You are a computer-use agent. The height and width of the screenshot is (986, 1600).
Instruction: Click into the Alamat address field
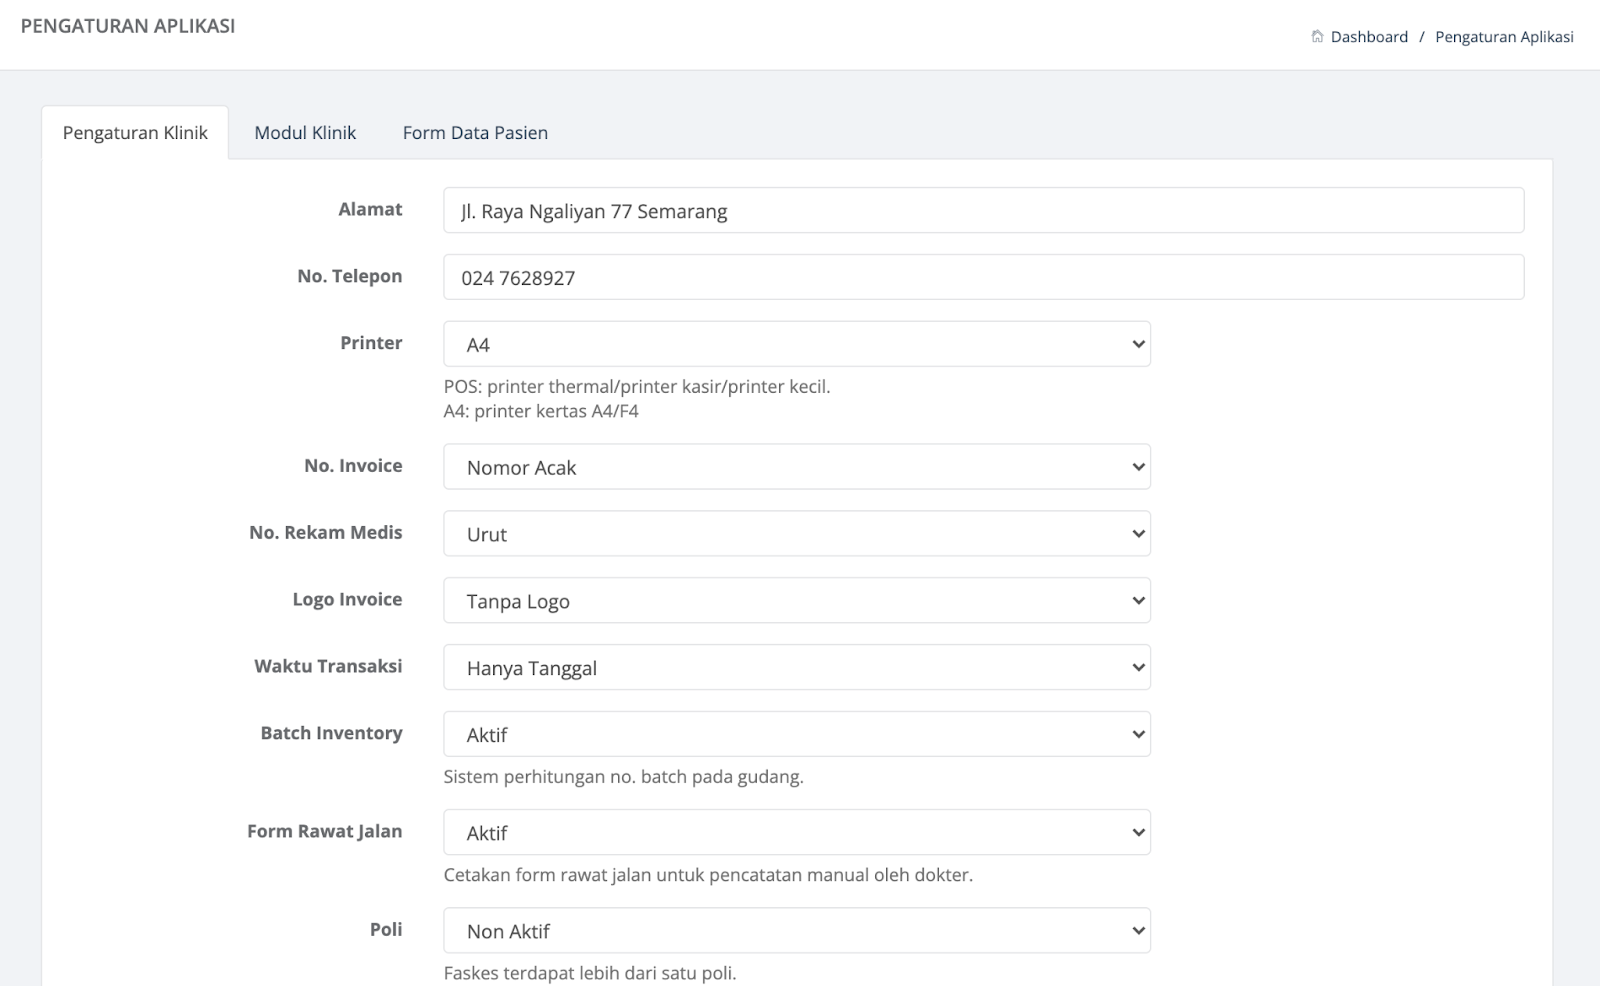(984, 210)
